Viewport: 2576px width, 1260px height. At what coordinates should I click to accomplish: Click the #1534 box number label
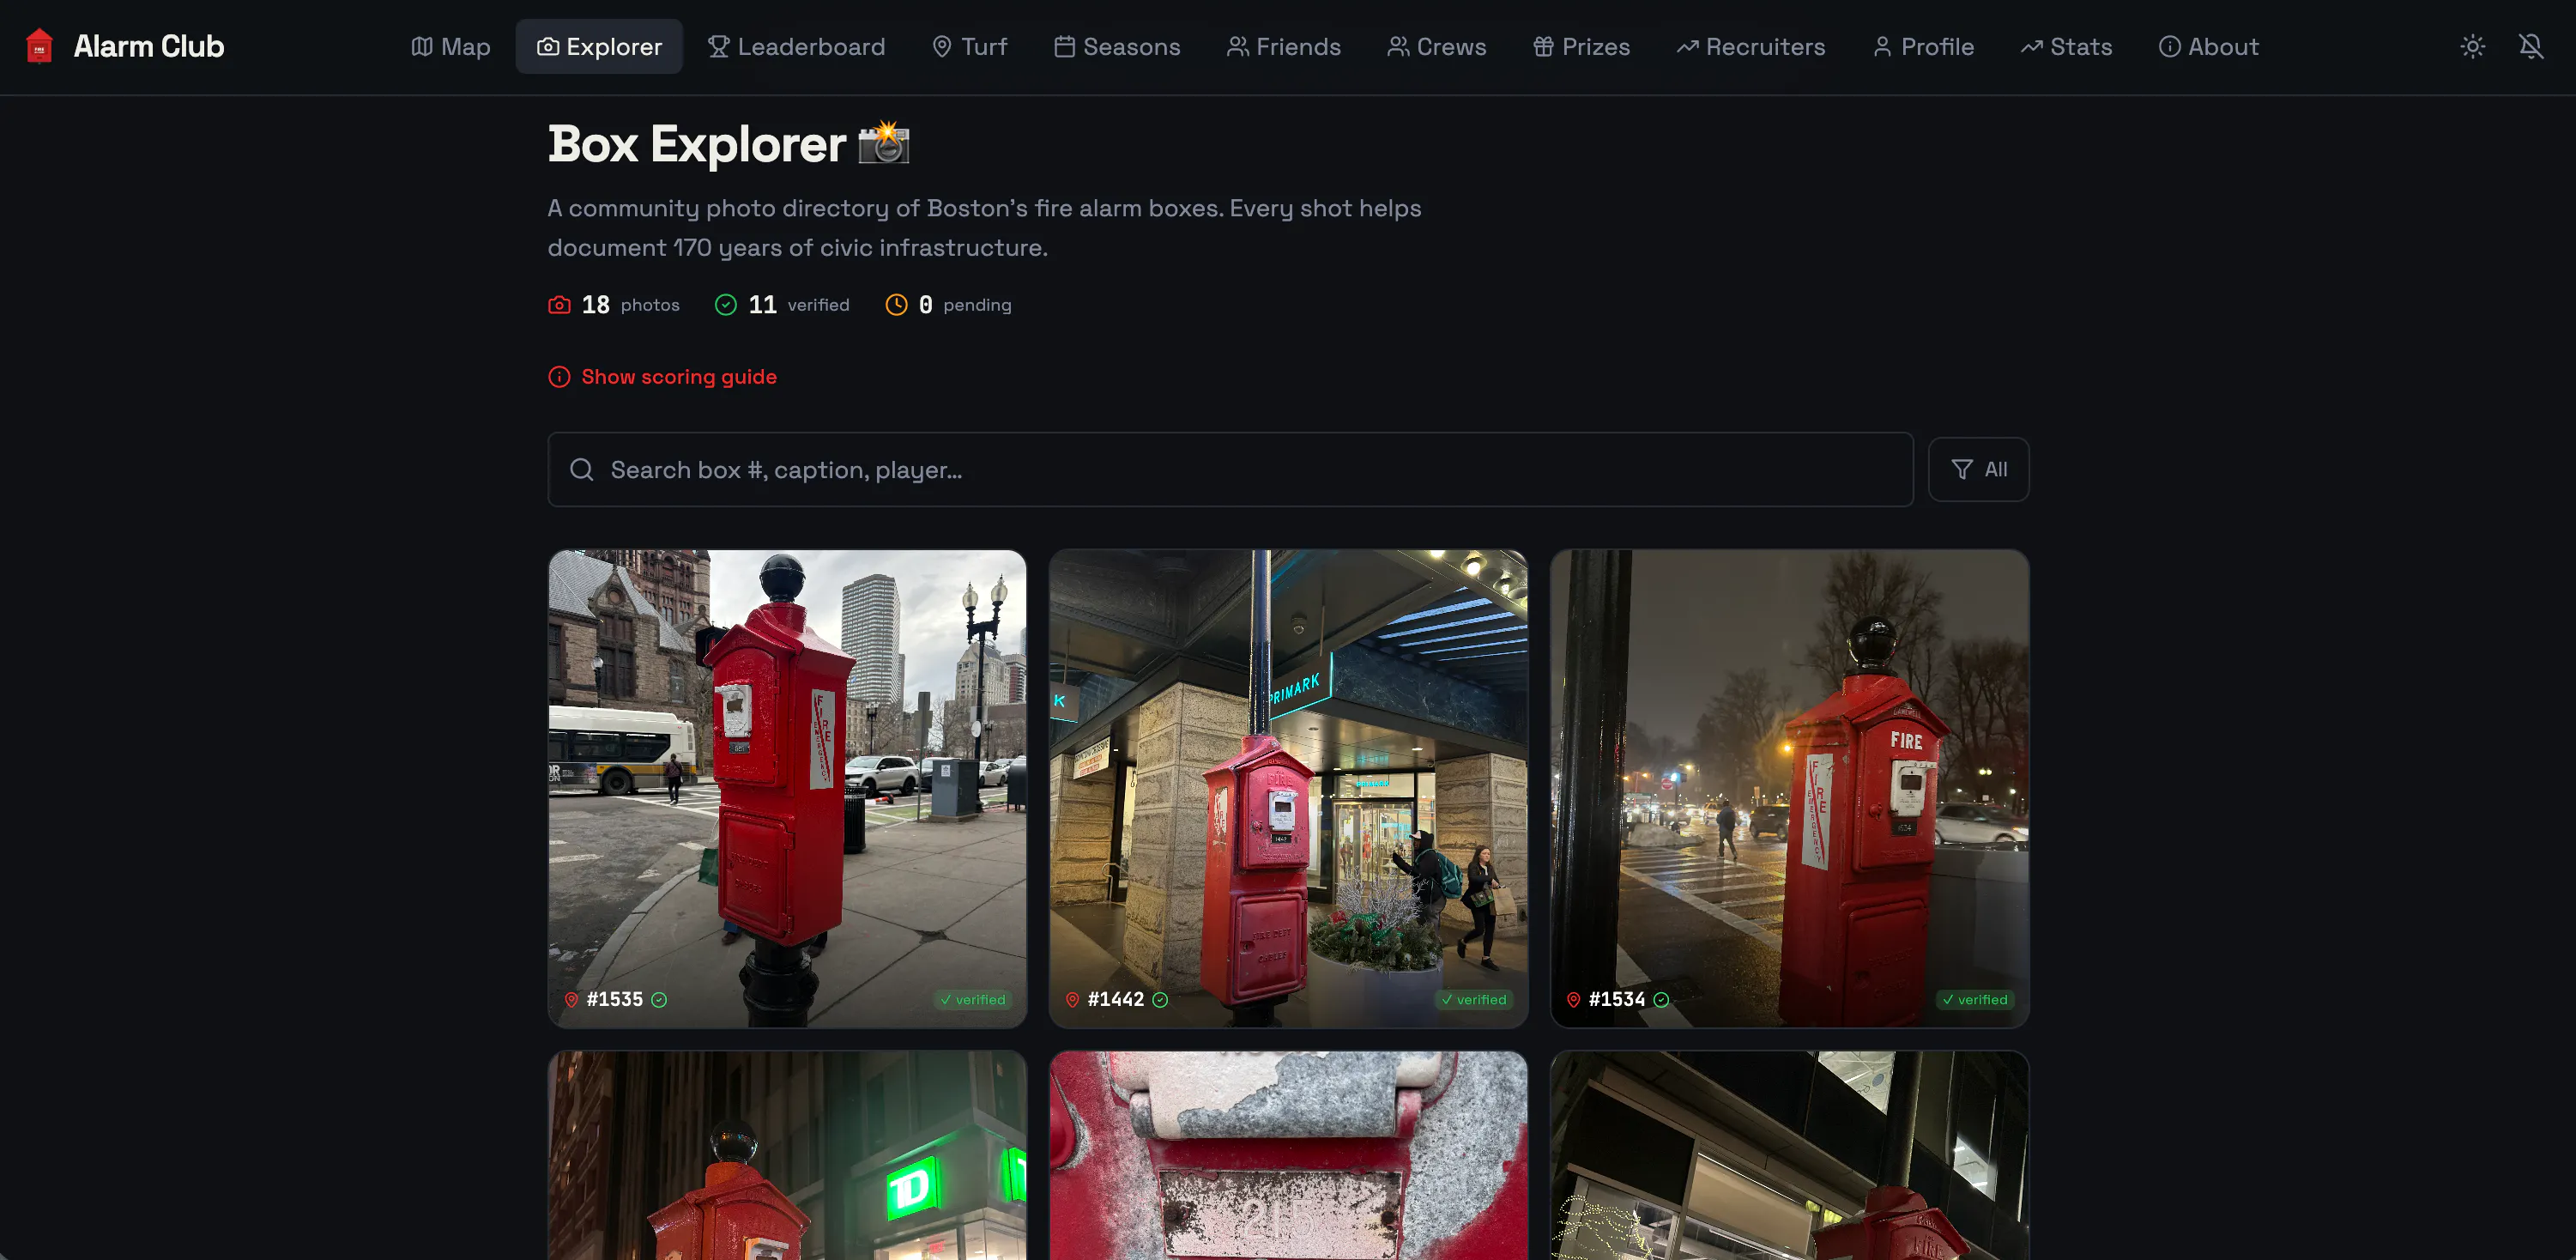point(1616,1000)
